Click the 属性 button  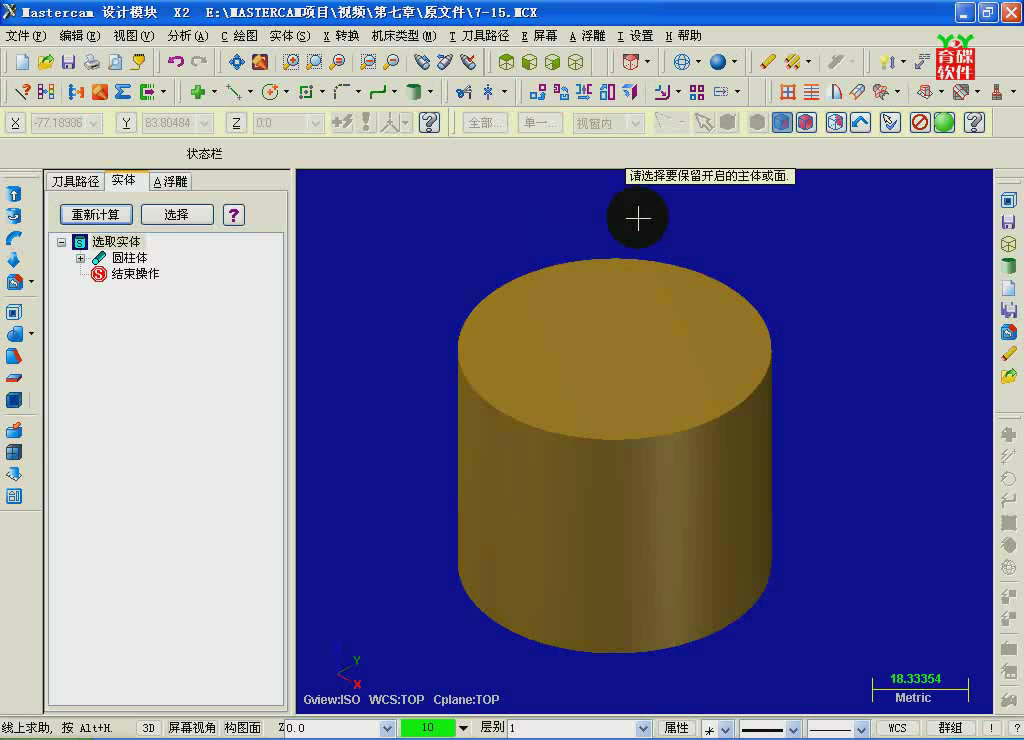[676, 728]
